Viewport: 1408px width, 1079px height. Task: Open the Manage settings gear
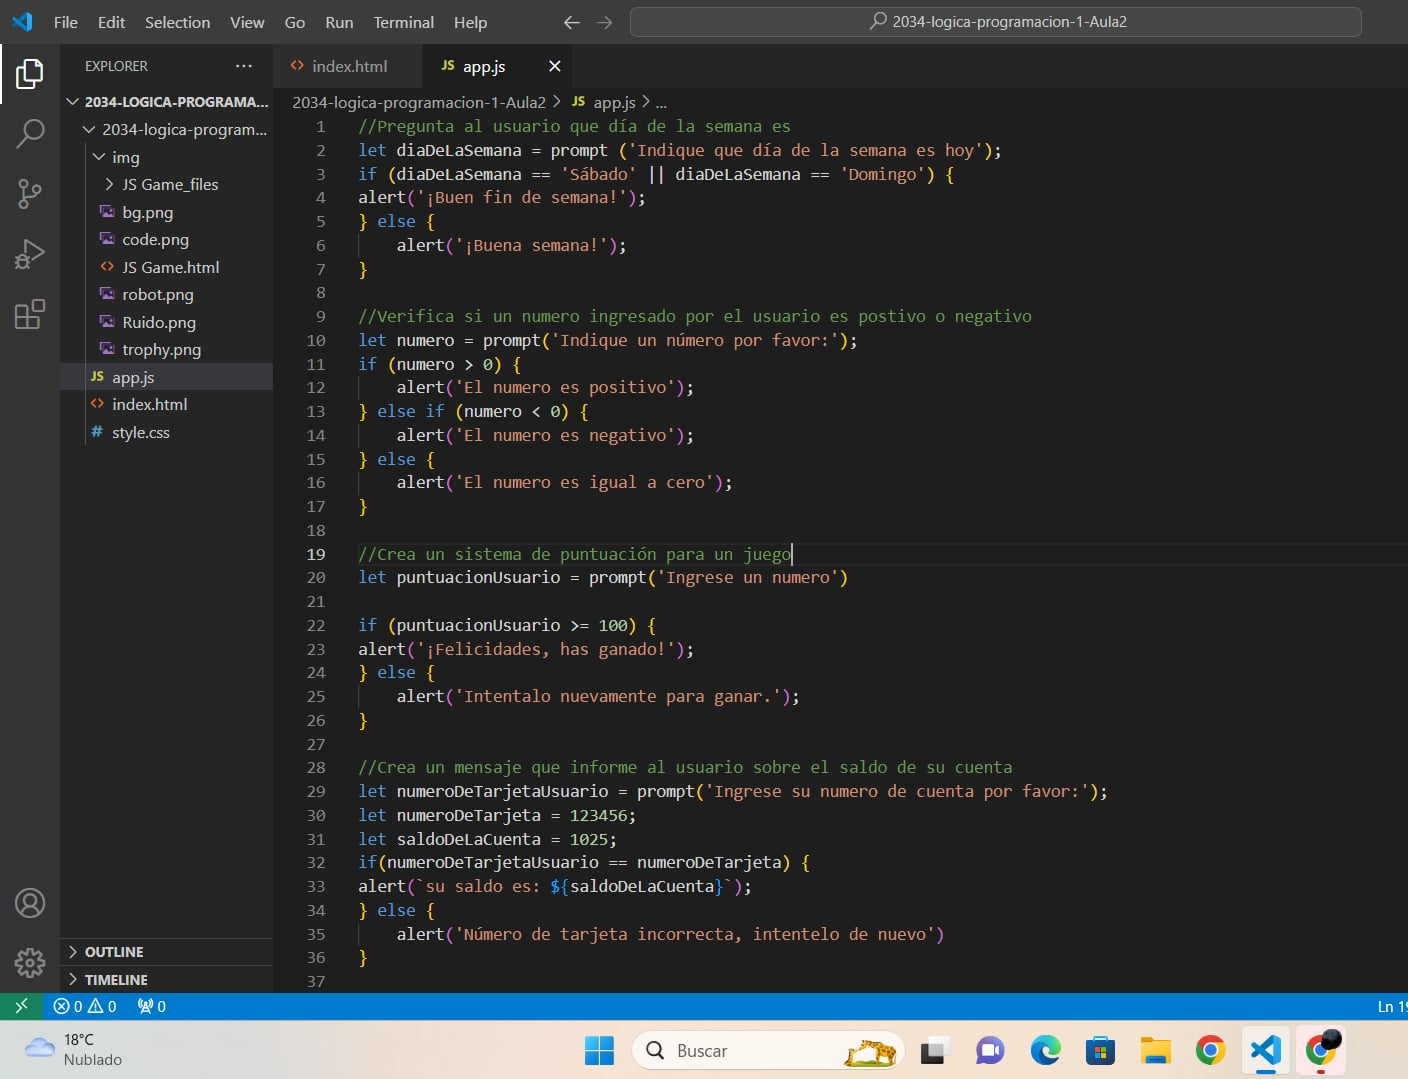[x=30, y=963]
